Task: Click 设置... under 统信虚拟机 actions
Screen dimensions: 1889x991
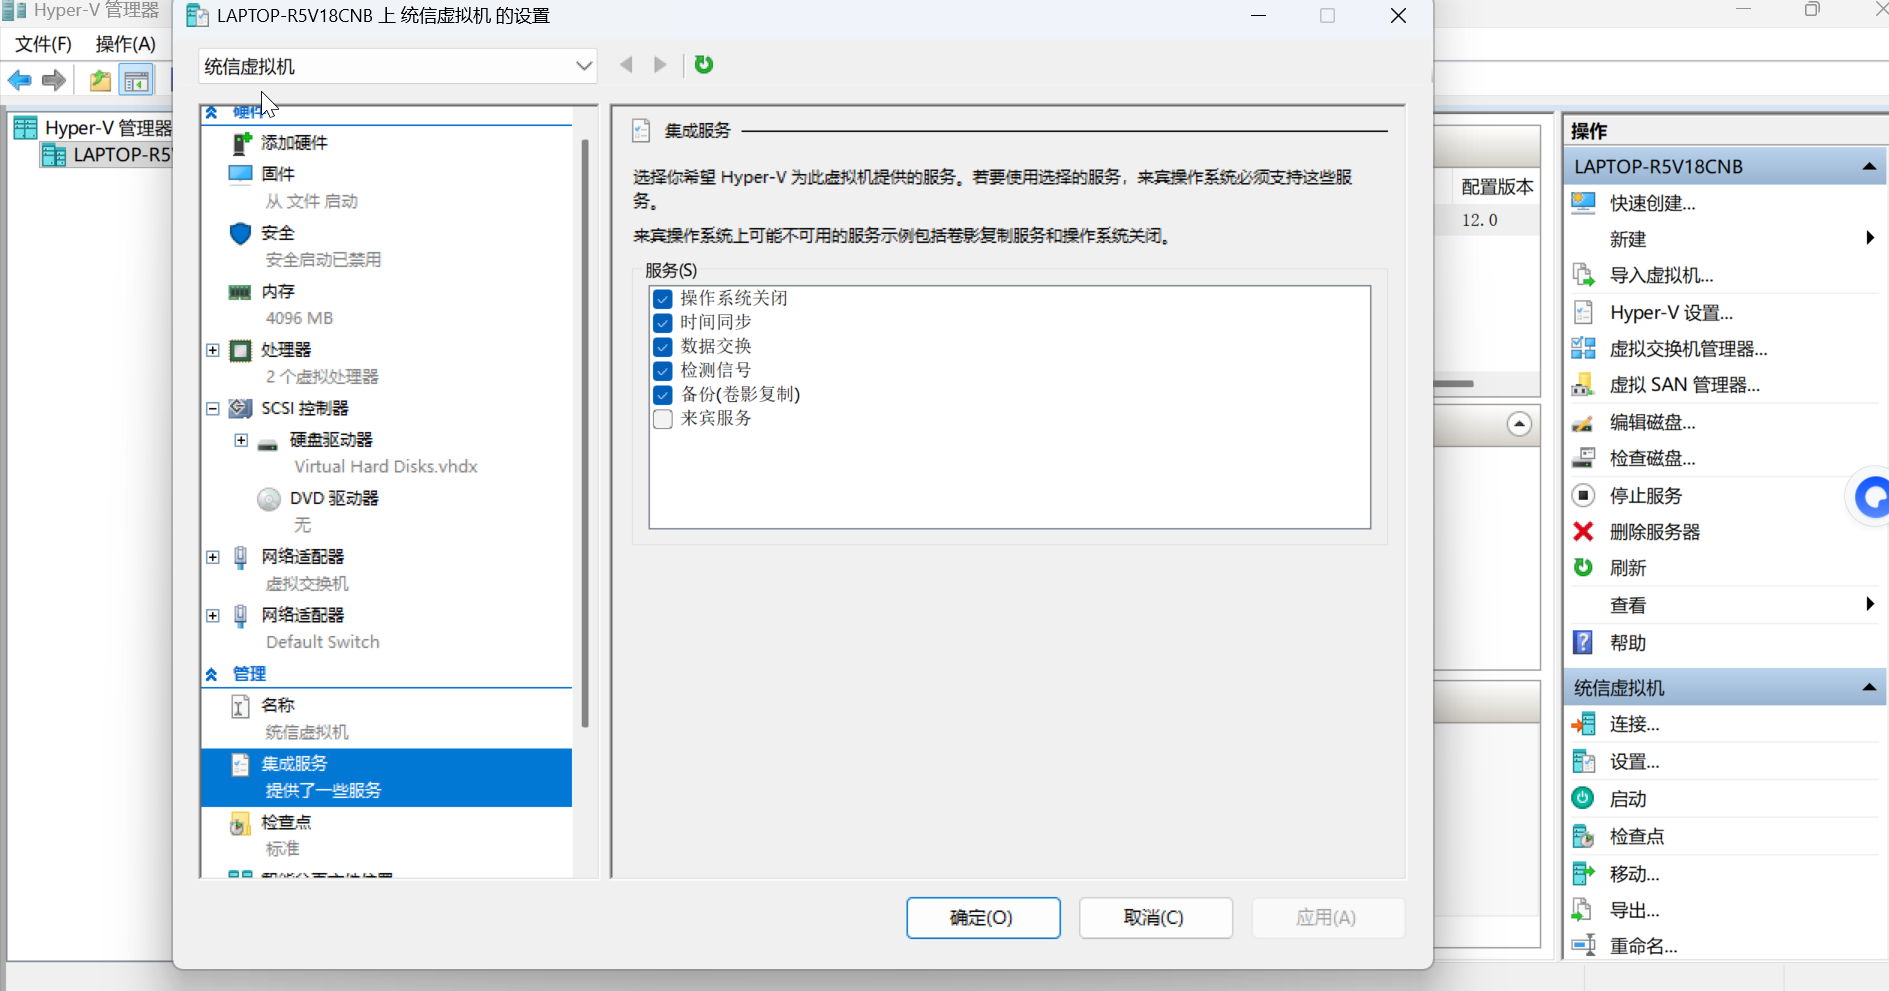Action: coord(1634,762)
